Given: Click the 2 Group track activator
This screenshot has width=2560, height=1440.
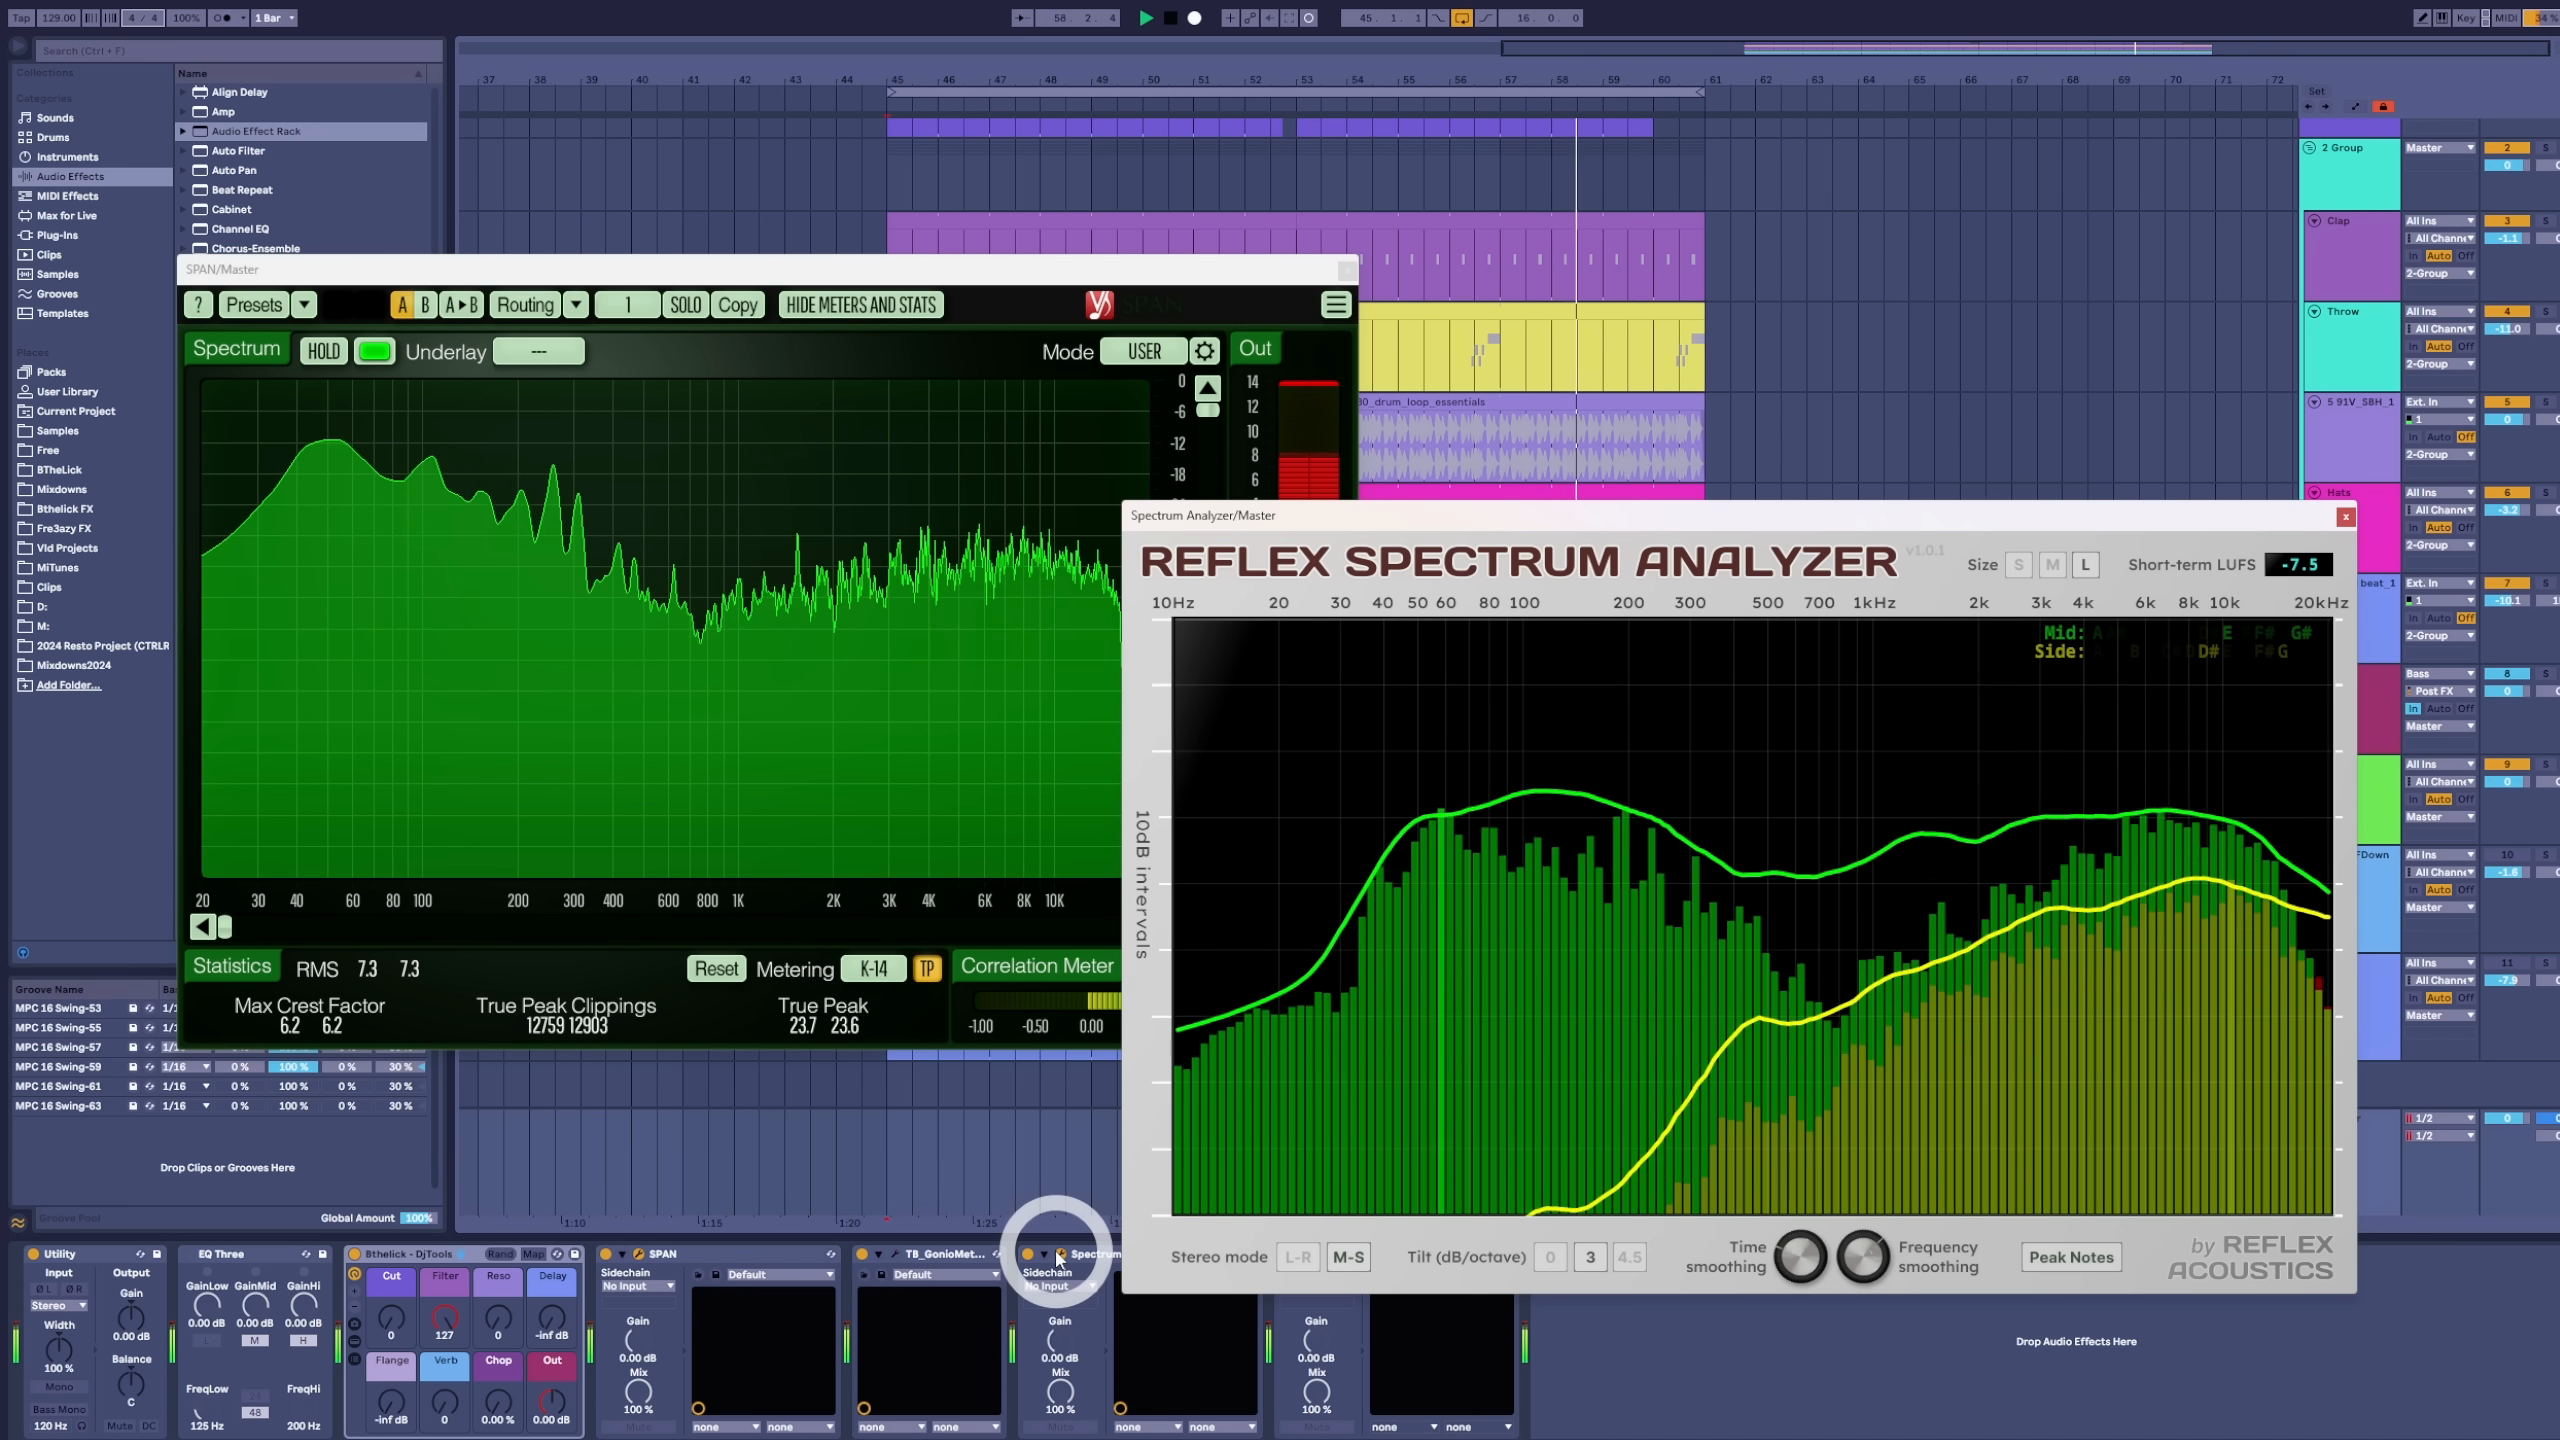Looking at the screenshot, I should (x=2506, y=148).
